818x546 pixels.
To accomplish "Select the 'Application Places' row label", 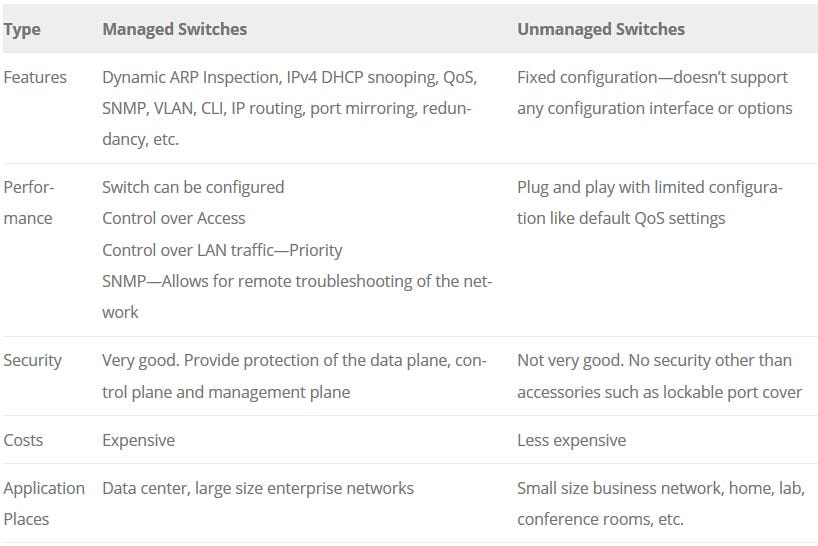I will [x=44, y=504].
